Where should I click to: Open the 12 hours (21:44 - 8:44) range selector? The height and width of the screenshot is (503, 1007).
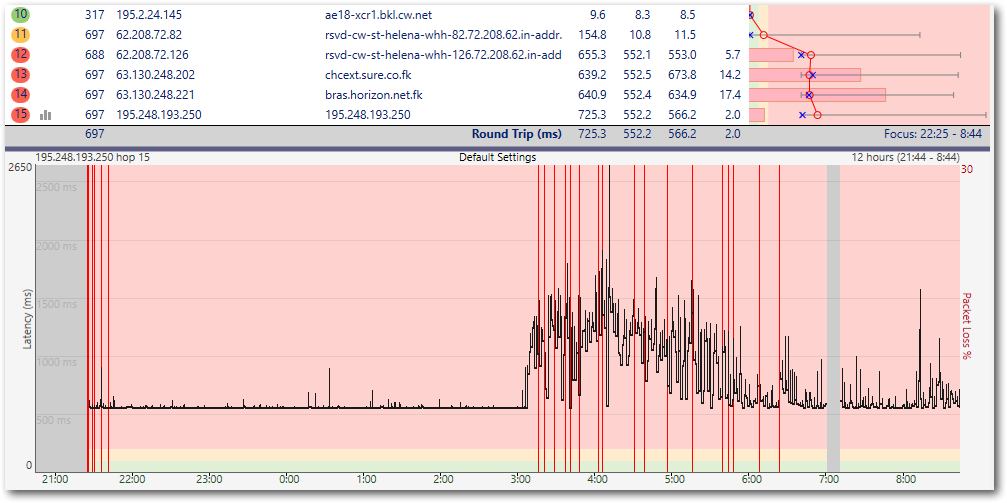click(x=905, y=157)
